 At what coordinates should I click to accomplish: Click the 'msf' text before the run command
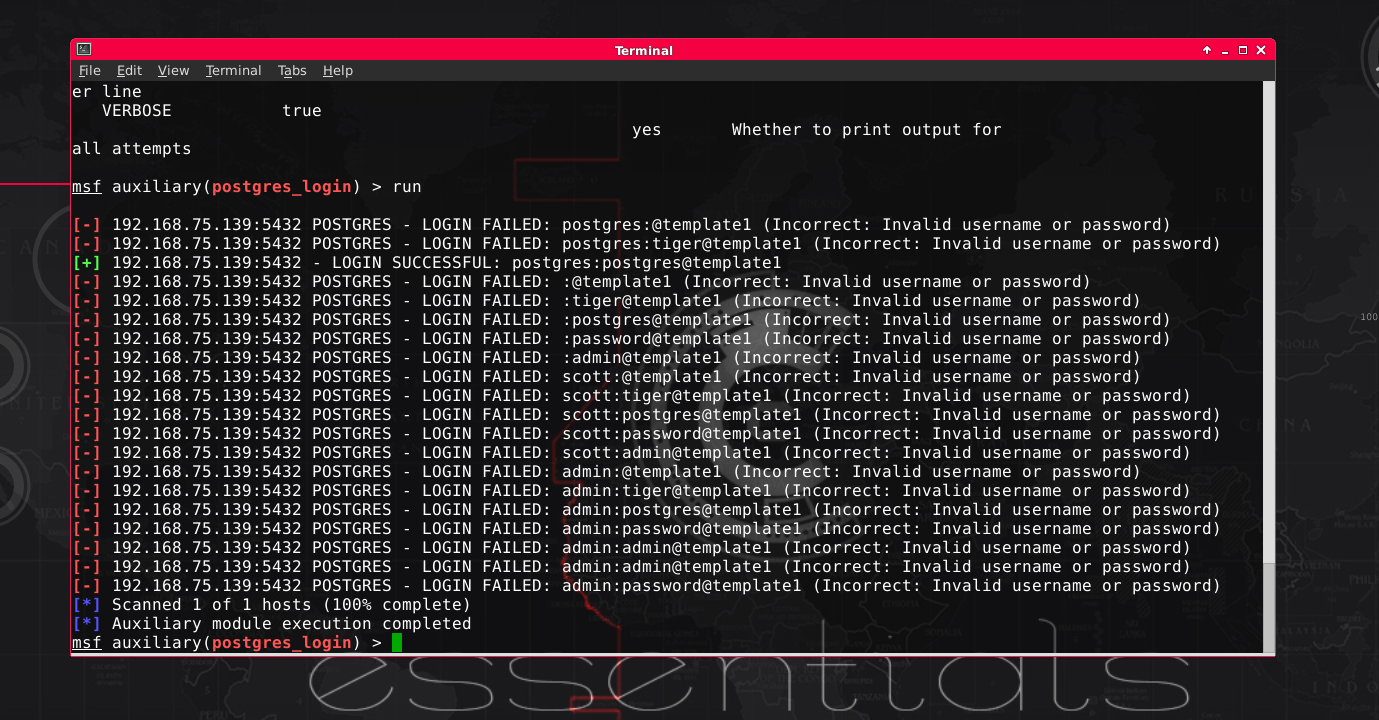pos(87,187)
